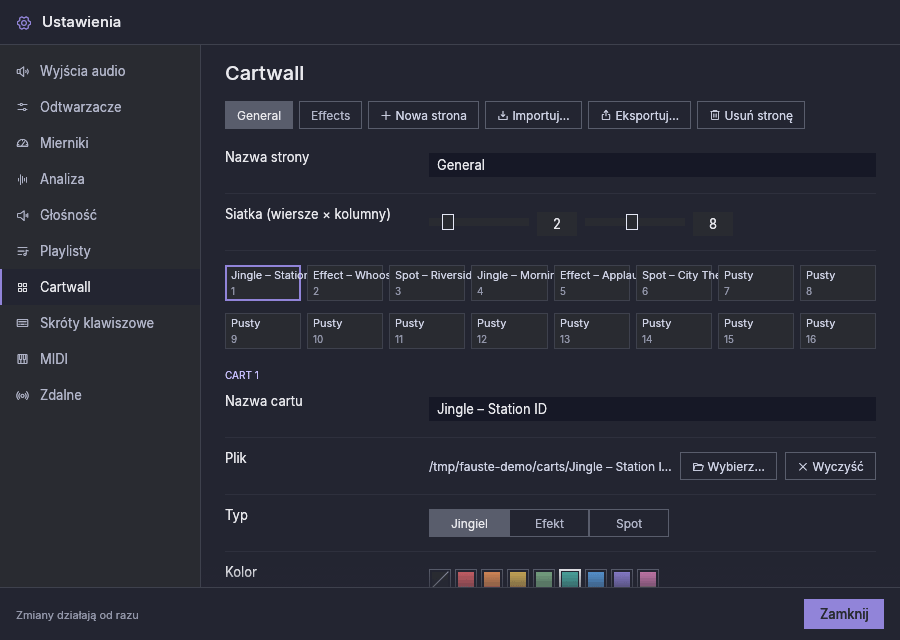
Task: Focus the Nazwa cartu input field
Action: point(652,409)
